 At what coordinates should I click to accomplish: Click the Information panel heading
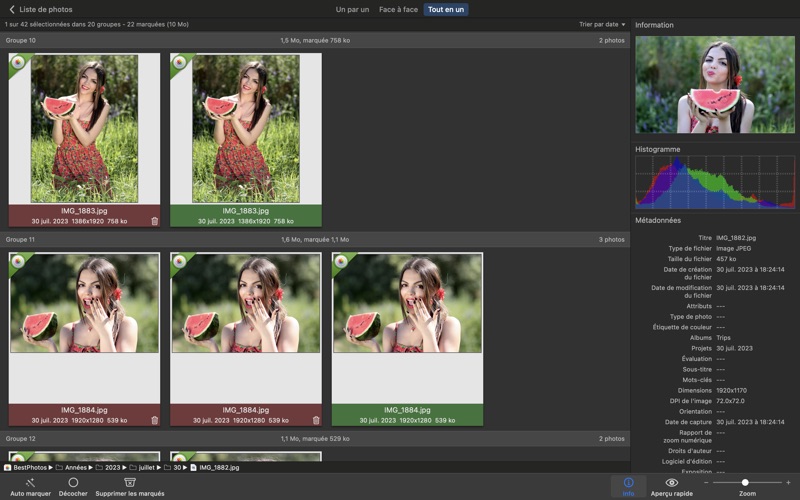[654, 25]
